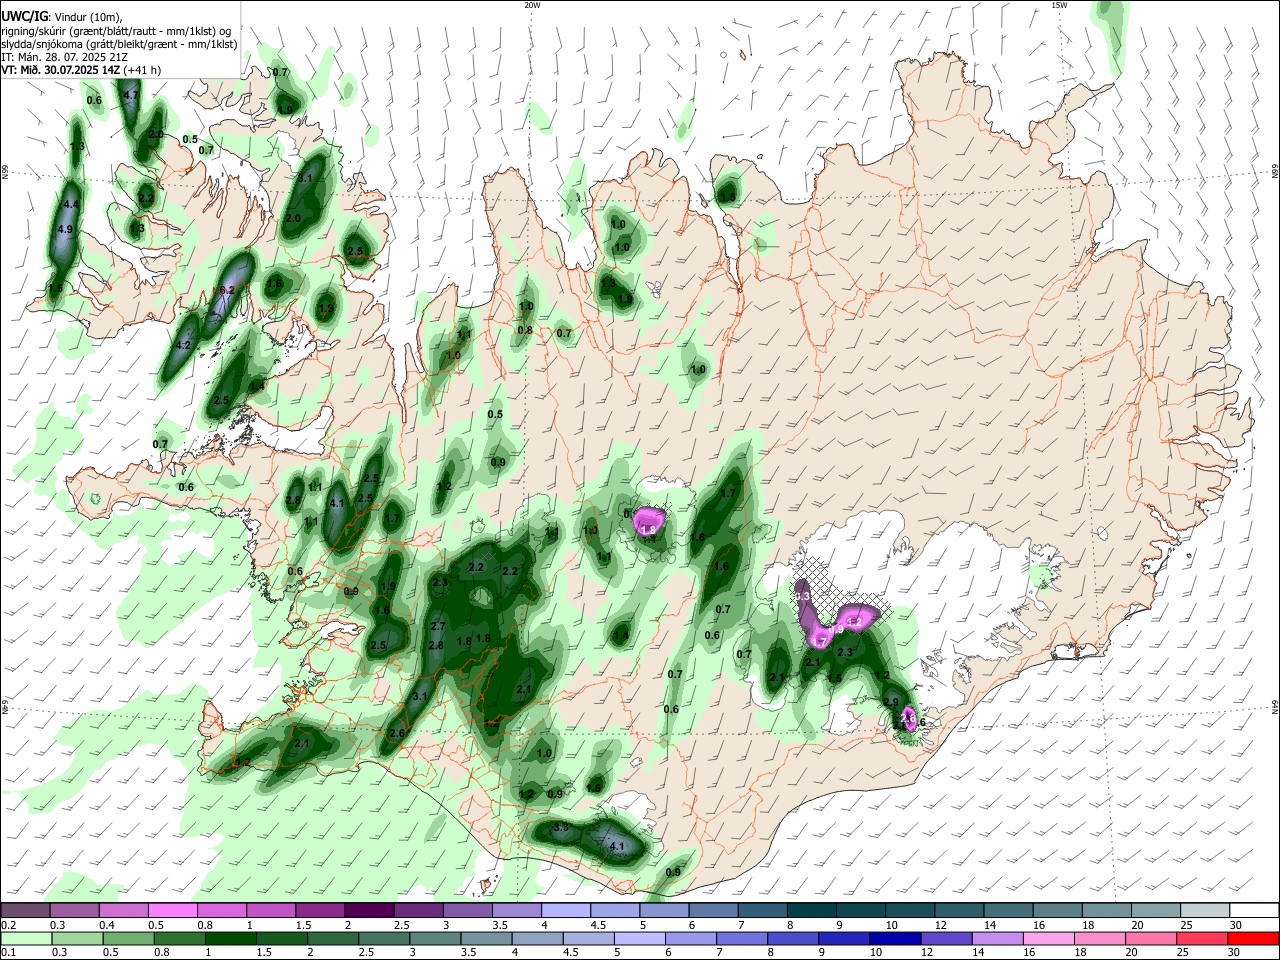Click the '2.7' precipitation value on the map
The width and height of the screenshot is (1280, 960).
pyautogui.click(x=437, y=626)
